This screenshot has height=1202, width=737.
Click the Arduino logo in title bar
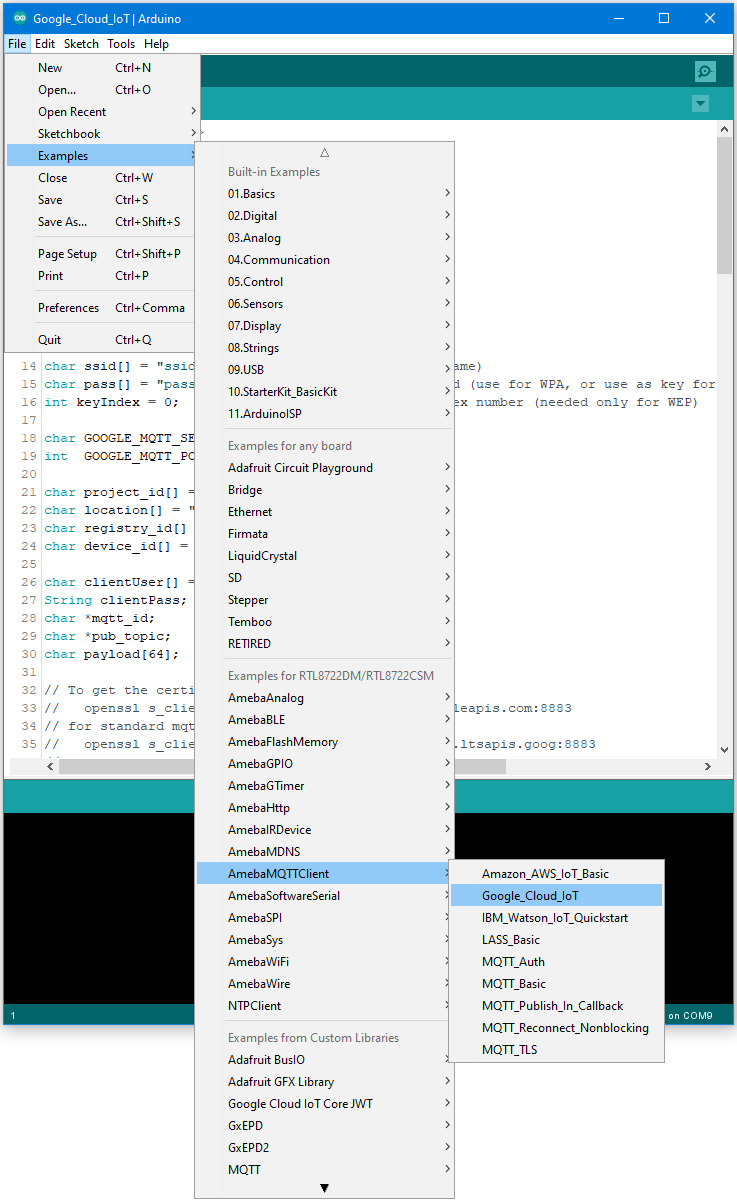[x=19, y=19]
